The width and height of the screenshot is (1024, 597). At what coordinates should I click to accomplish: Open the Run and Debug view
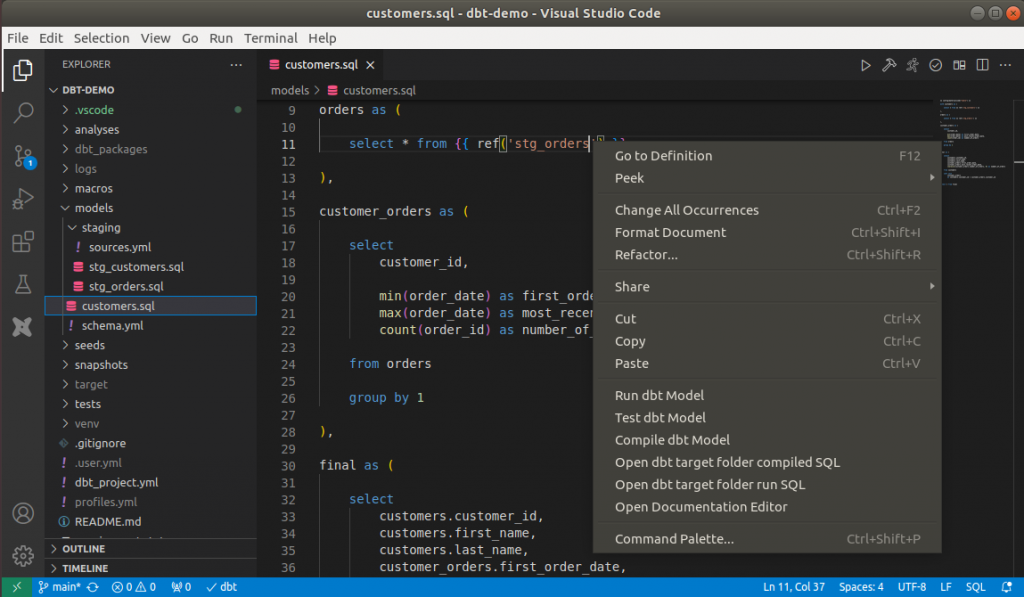click(x=22, y=199)
